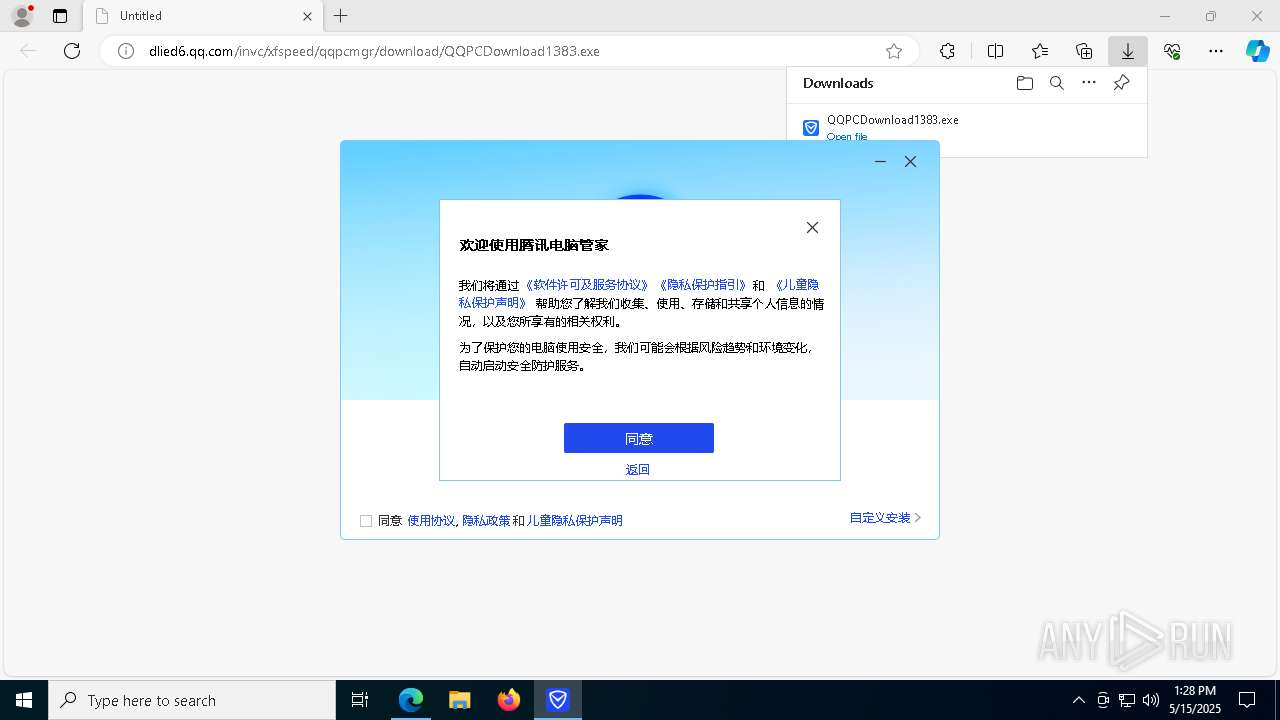Open the 隐私保护指引 link
The height and width of the screenshot is (720, 1280).
pos(702,285)
